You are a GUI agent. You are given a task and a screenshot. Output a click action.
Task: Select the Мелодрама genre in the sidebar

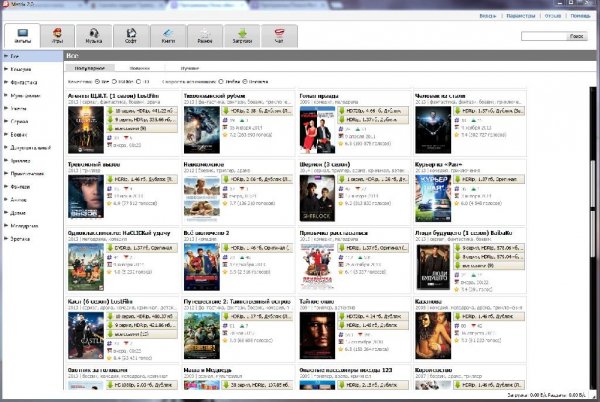click(x=24, y=226)
